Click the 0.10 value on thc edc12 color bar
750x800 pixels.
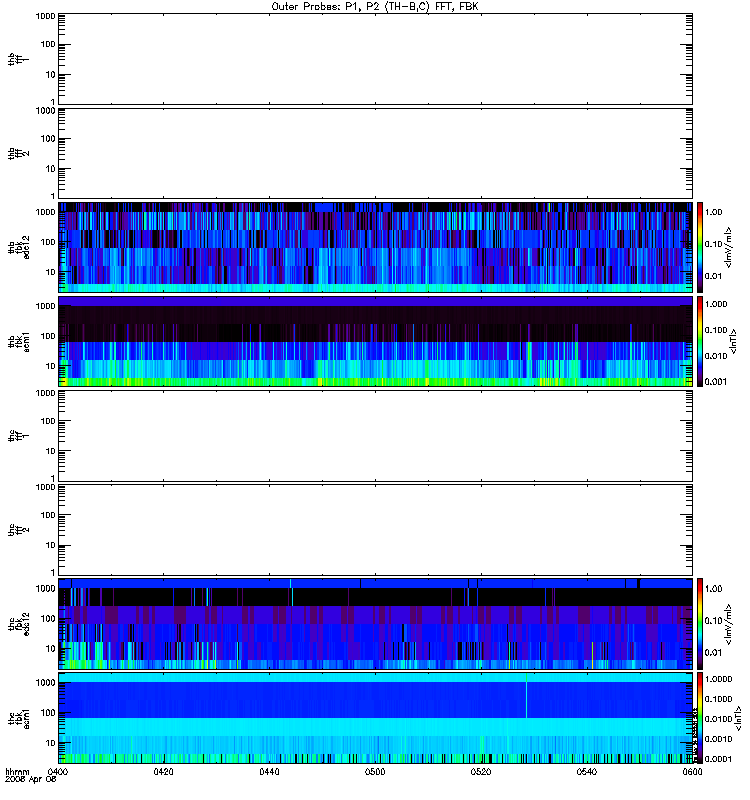[713, 620]
